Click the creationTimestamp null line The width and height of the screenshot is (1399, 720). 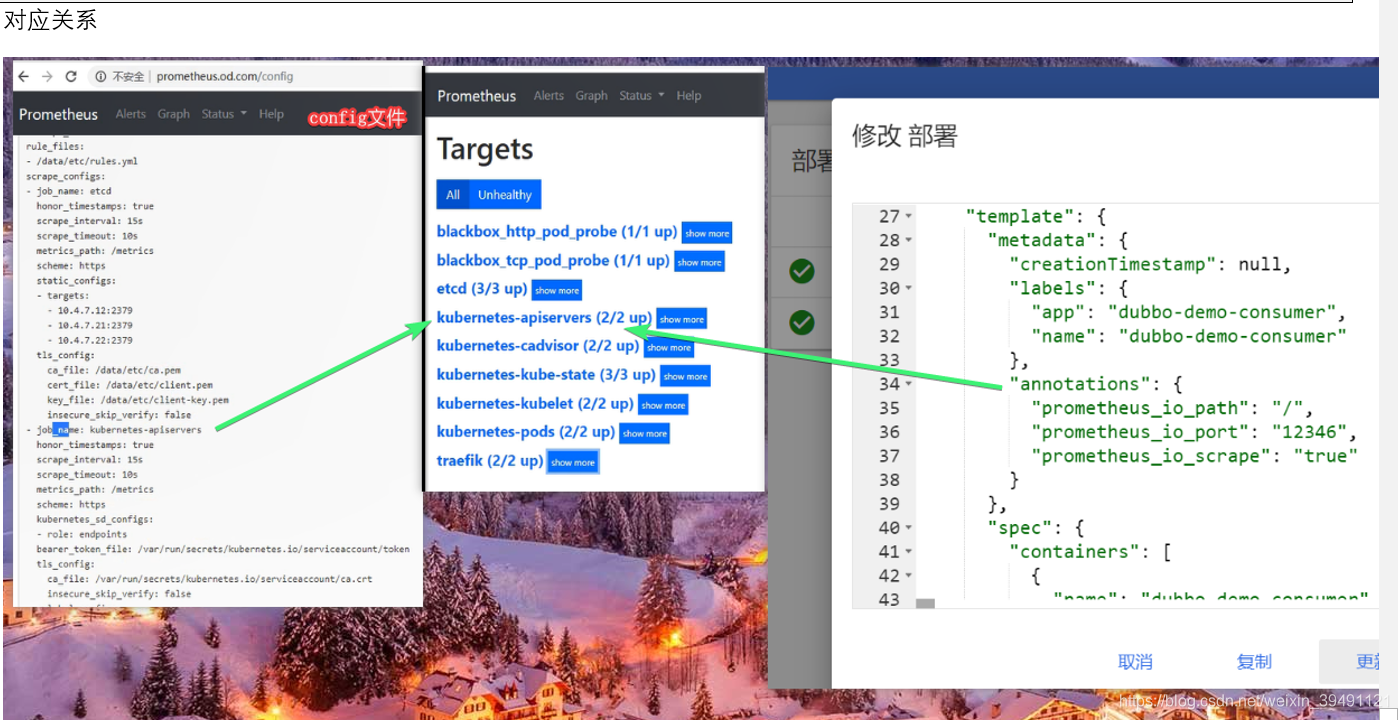1151,264
